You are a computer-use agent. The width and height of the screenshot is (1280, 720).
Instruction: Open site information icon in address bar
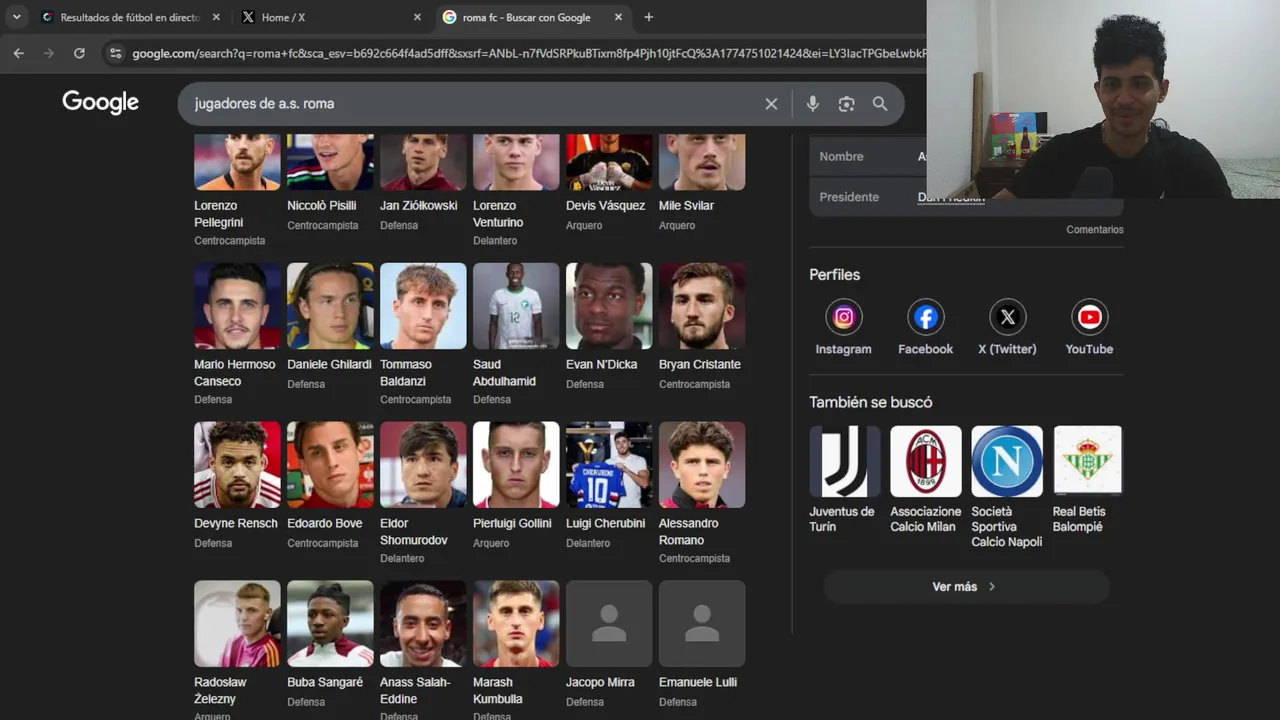115,53
